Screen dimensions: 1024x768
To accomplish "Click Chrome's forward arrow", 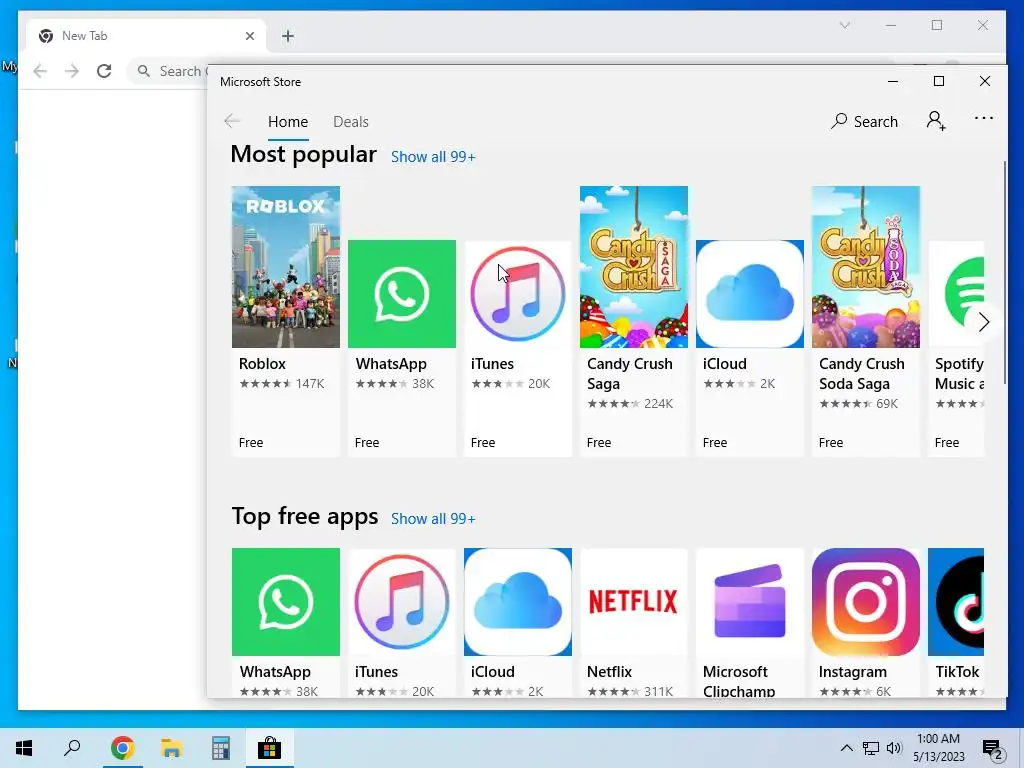I will click(x=72, y=71).
